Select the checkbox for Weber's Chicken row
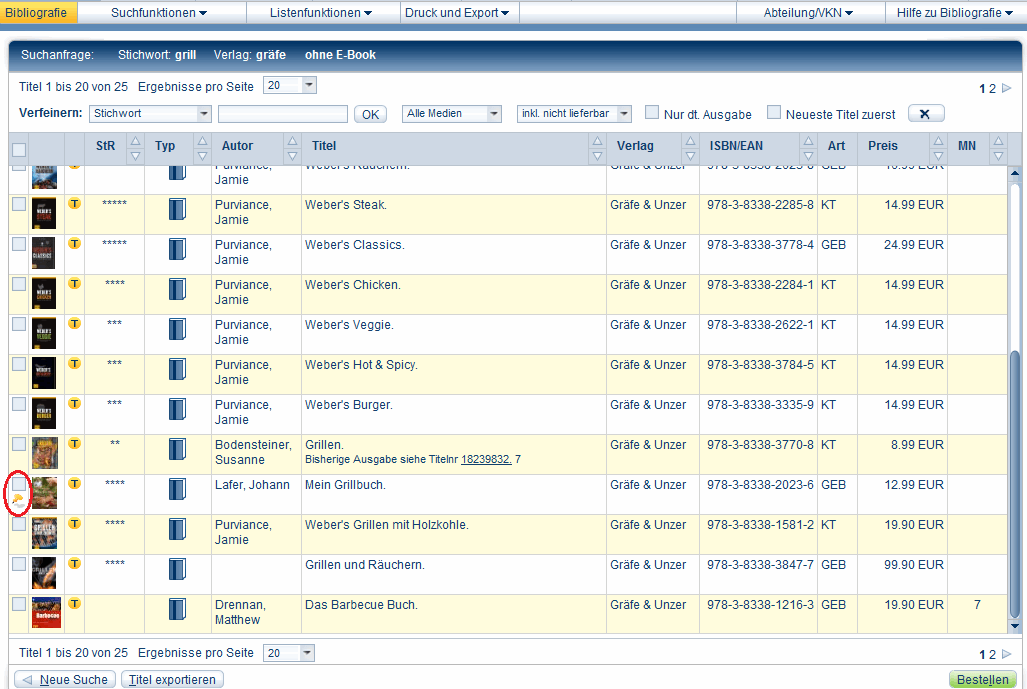Screen dimensions: 1027x689 point(19,284)
